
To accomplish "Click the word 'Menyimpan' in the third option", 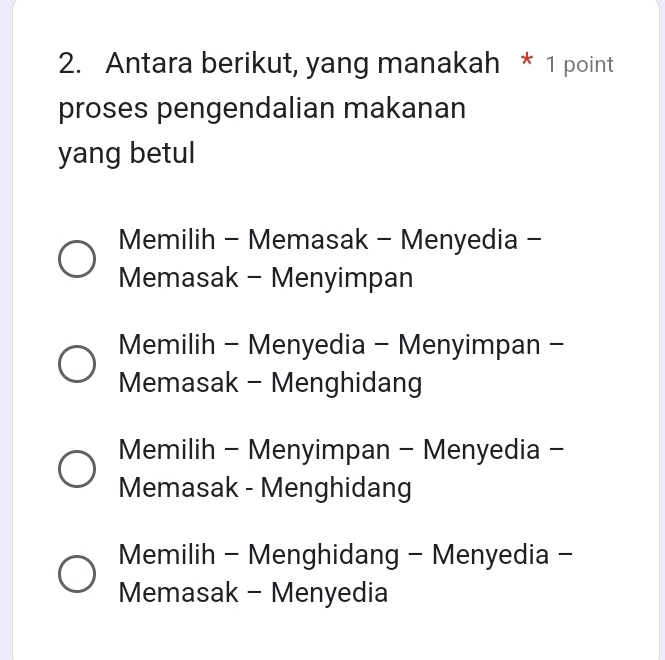I will point(319,450).
